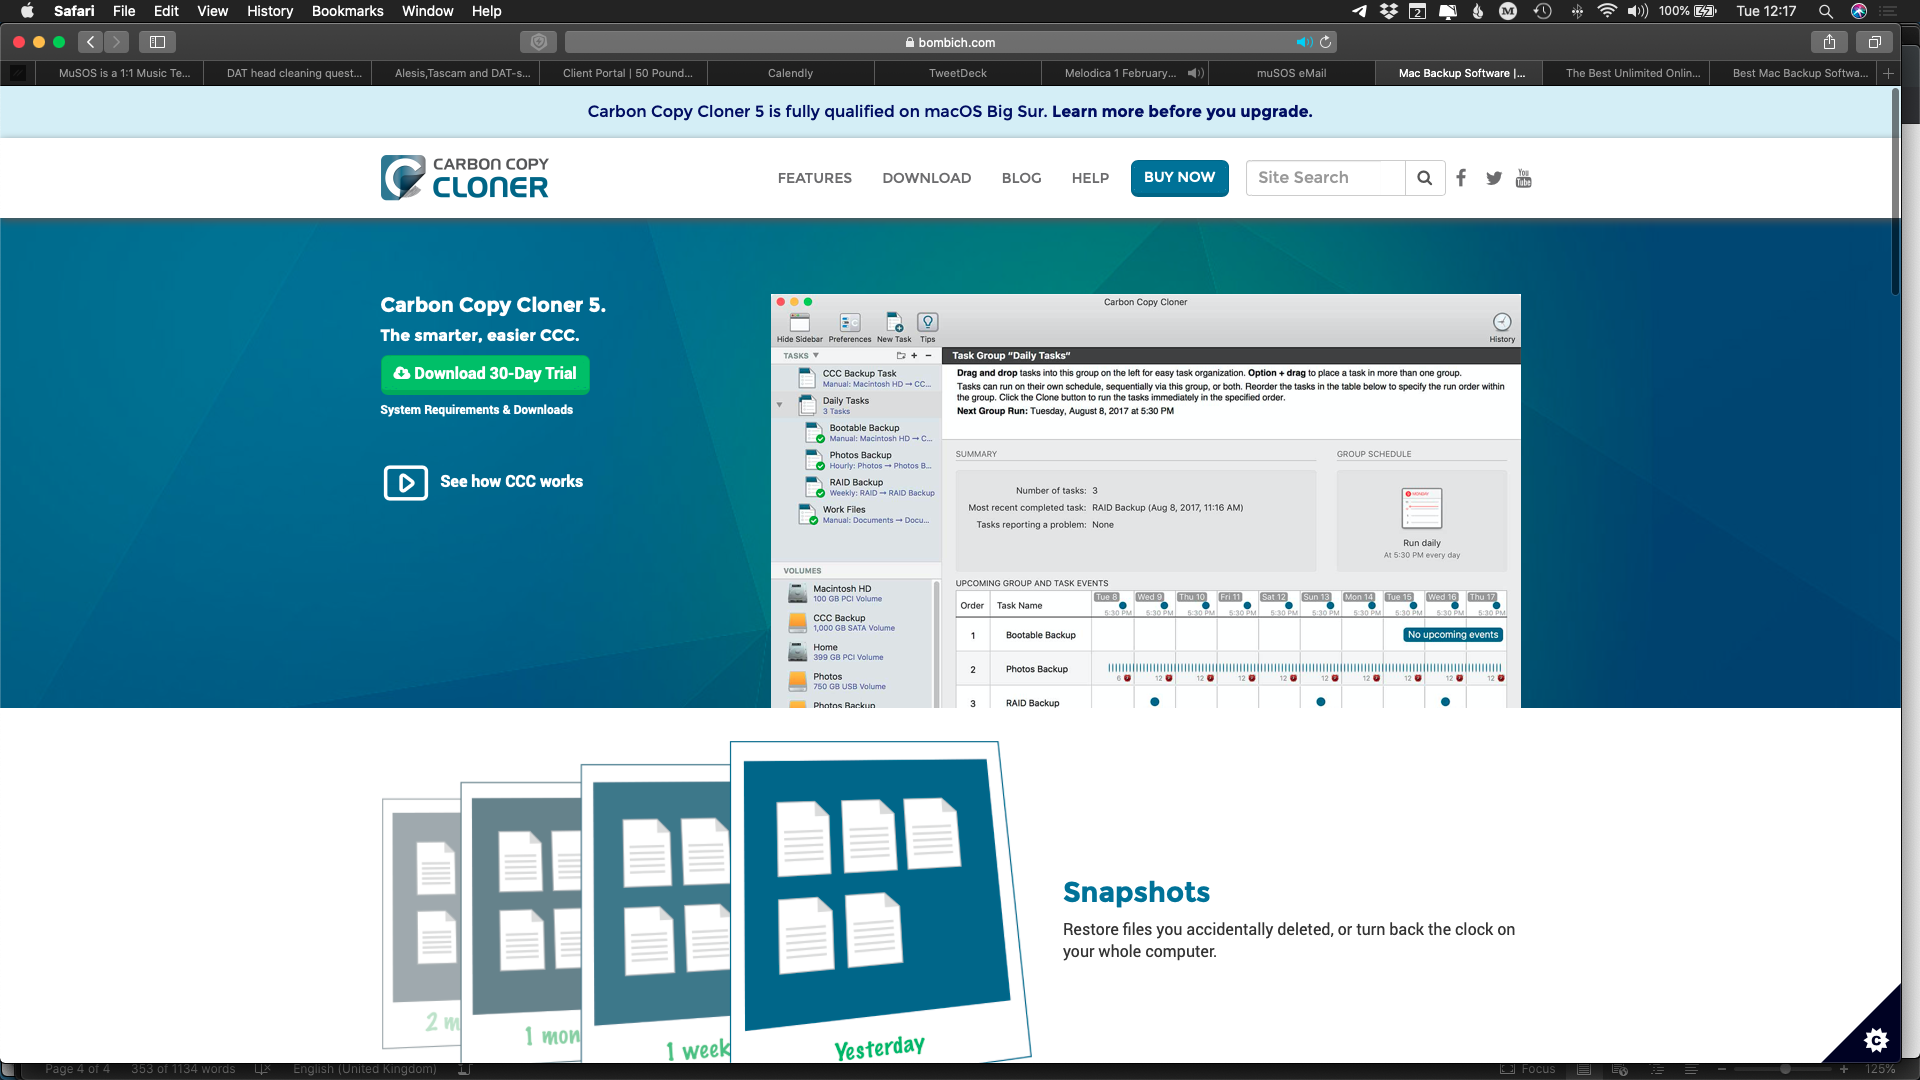Switch to Client Portal tab
Screen dimensions: 1920x1080
623,73
